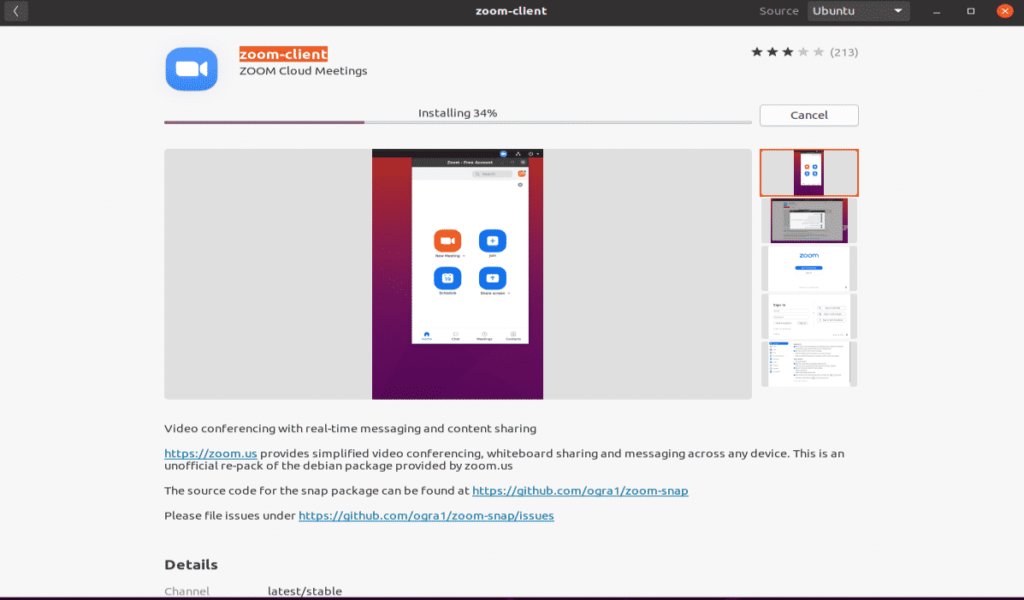Select the last screenshot thumbnail
The width and height of the screenshot is (1024, 600).
tap(808, 362)
